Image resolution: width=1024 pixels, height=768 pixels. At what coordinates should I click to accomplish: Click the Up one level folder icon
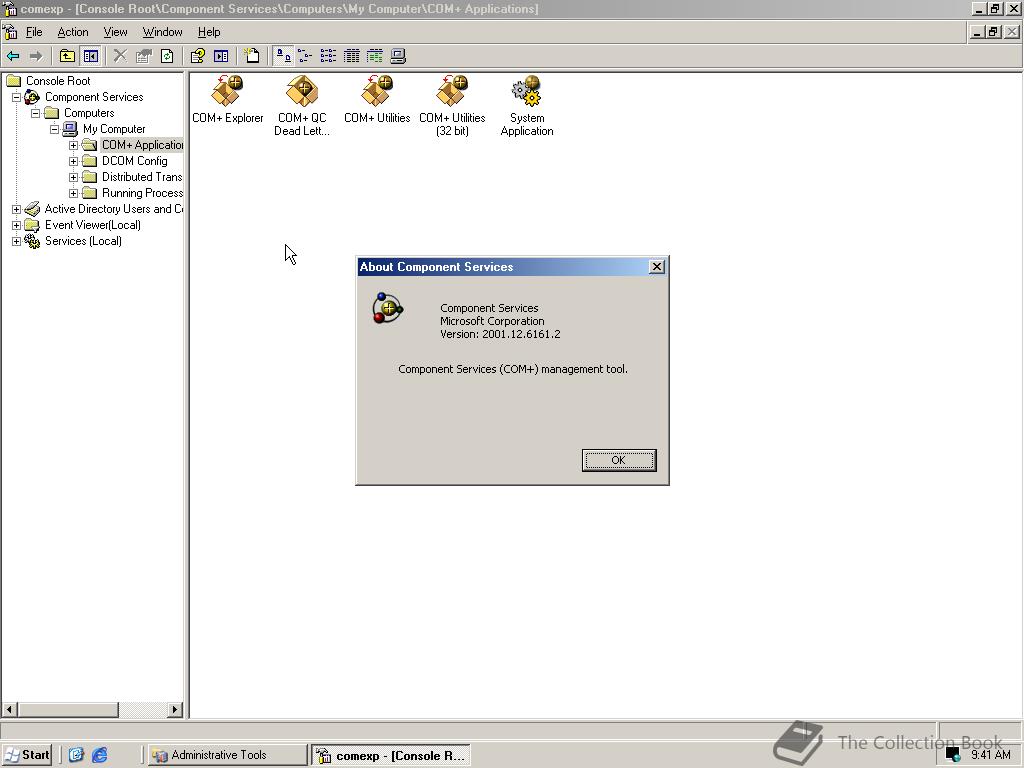click(67, 56)
